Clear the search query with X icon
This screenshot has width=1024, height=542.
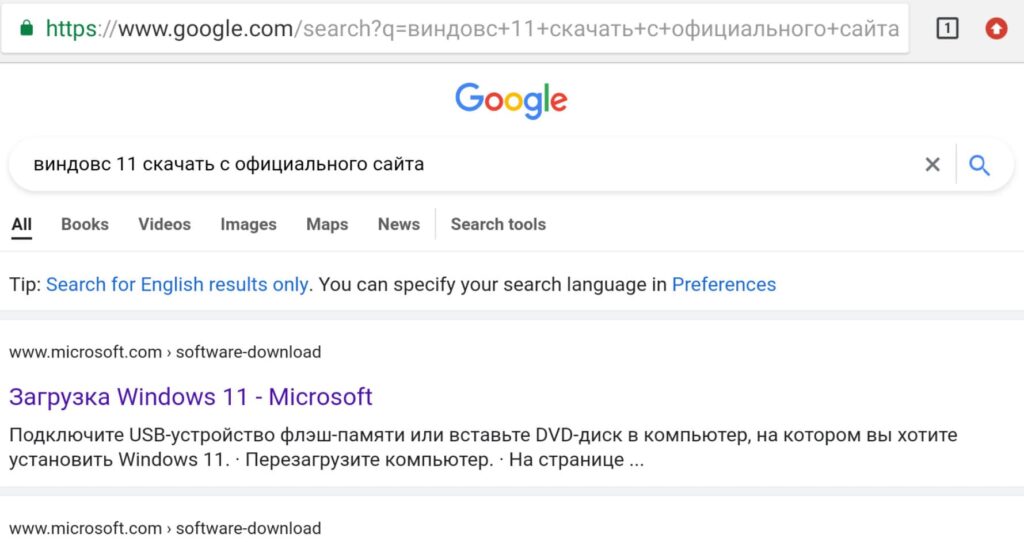click(x=933, y=165)
